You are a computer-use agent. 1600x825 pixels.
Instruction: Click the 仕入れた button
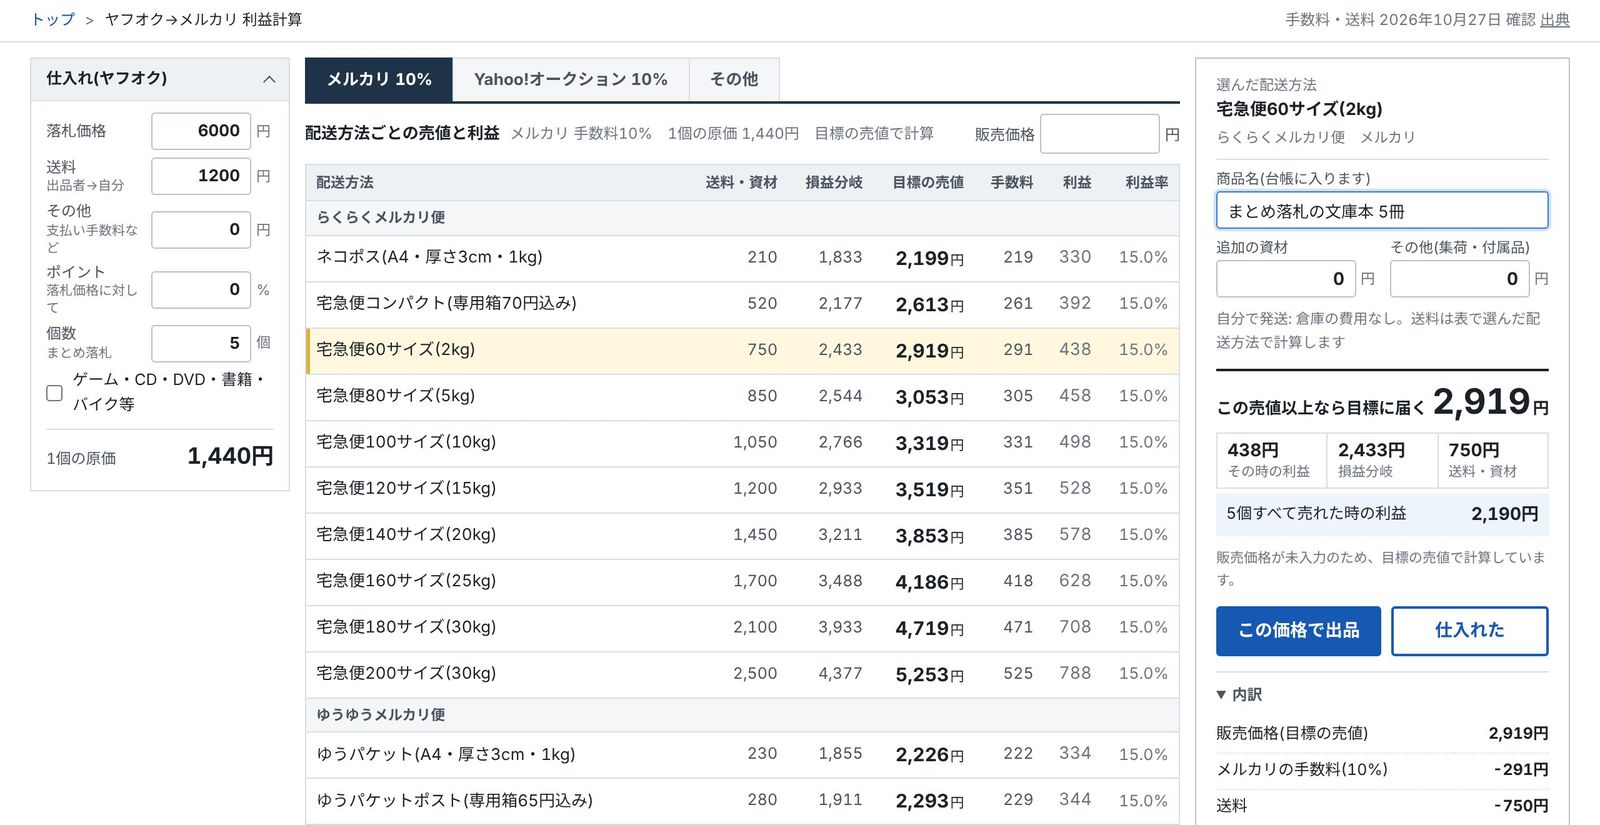tap(1469, 631)
